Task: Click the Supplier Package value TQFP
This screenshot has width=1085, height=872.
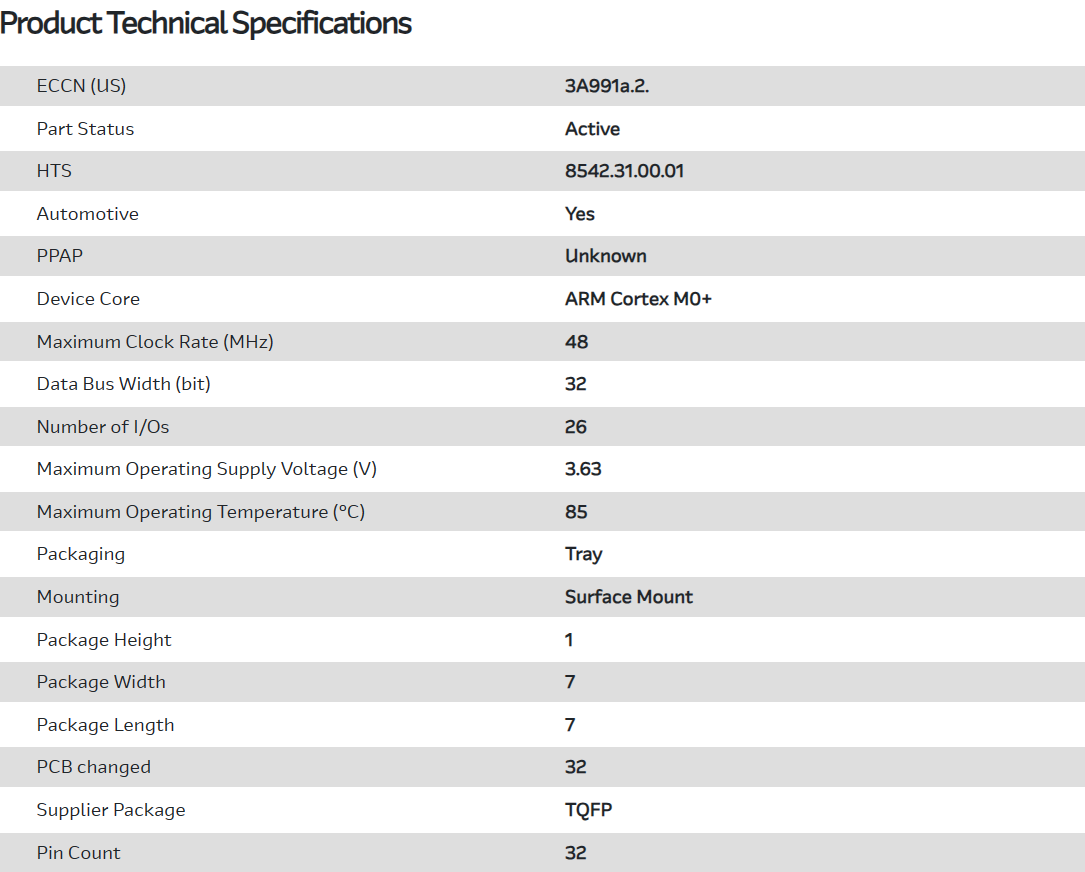Action: click(x=588, y=810)
